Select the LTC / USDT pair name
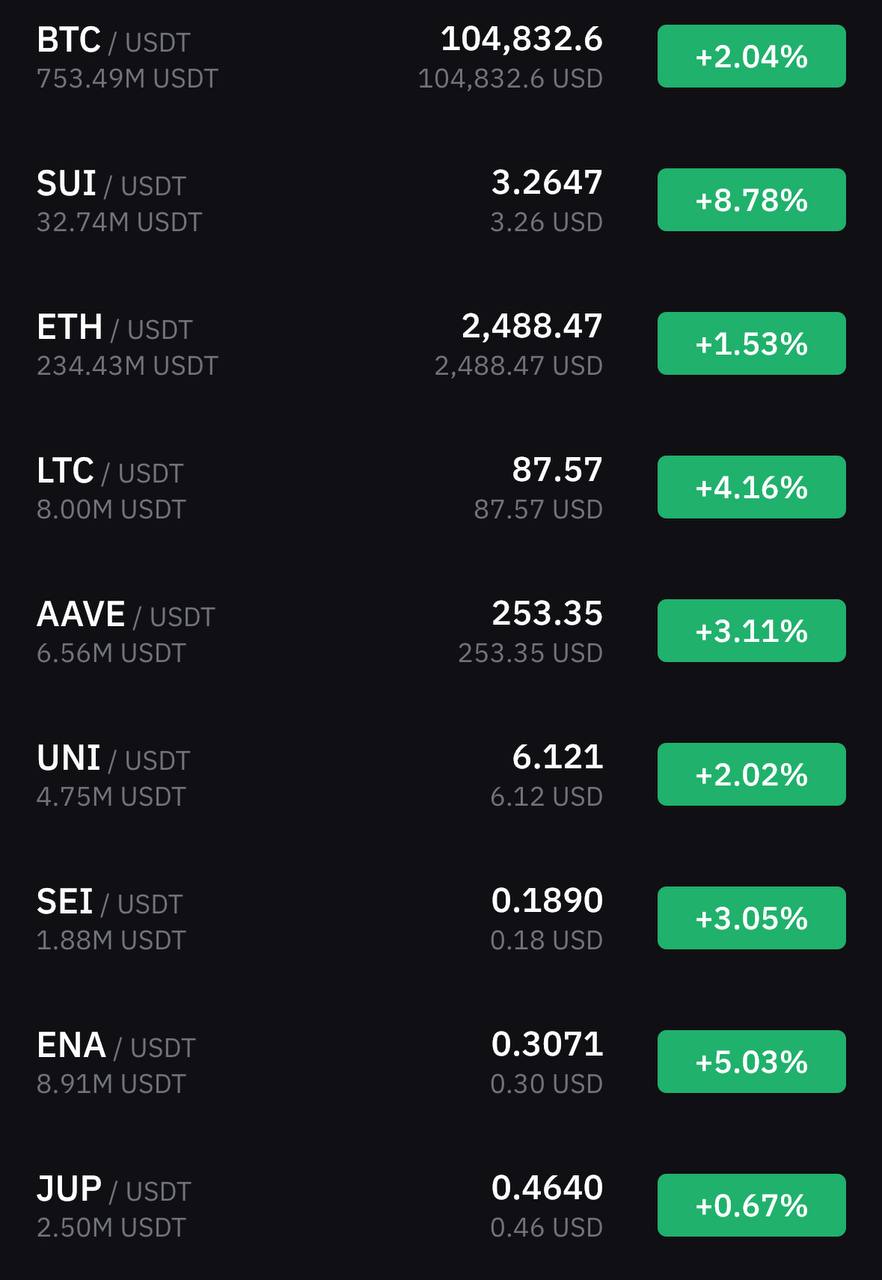 click(x=110, y=471)
